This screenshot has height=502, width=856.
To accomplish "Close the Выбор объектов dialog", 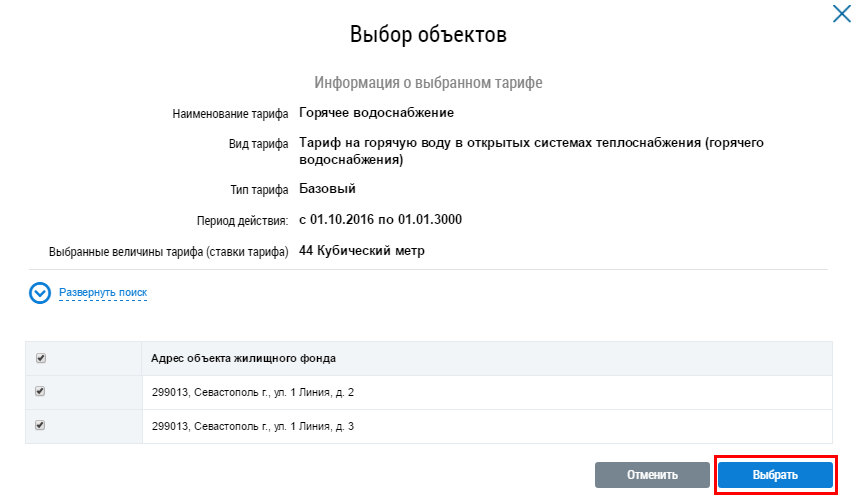I will point(841,14).
